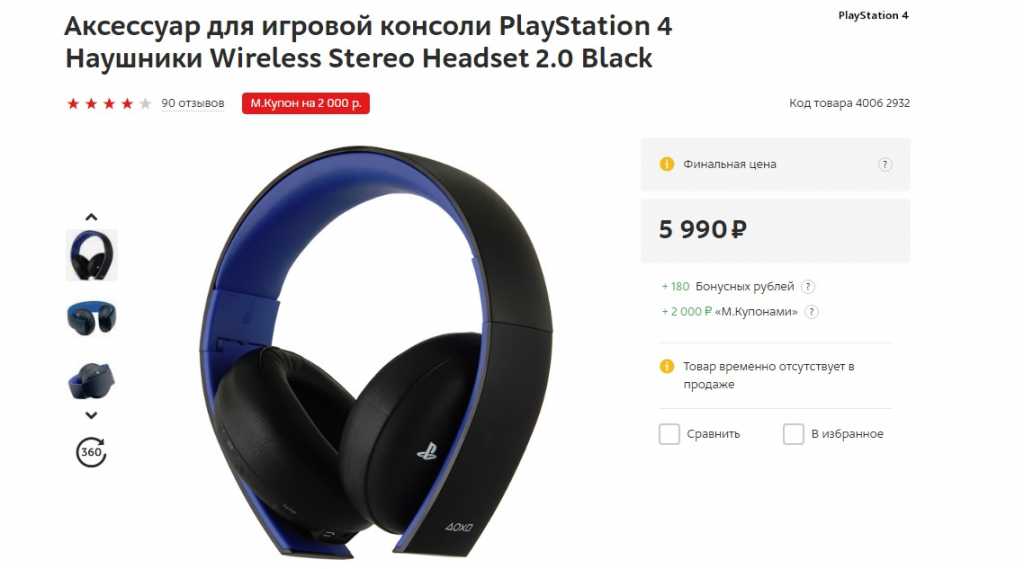Click the main headset product image

click(376, 352)
